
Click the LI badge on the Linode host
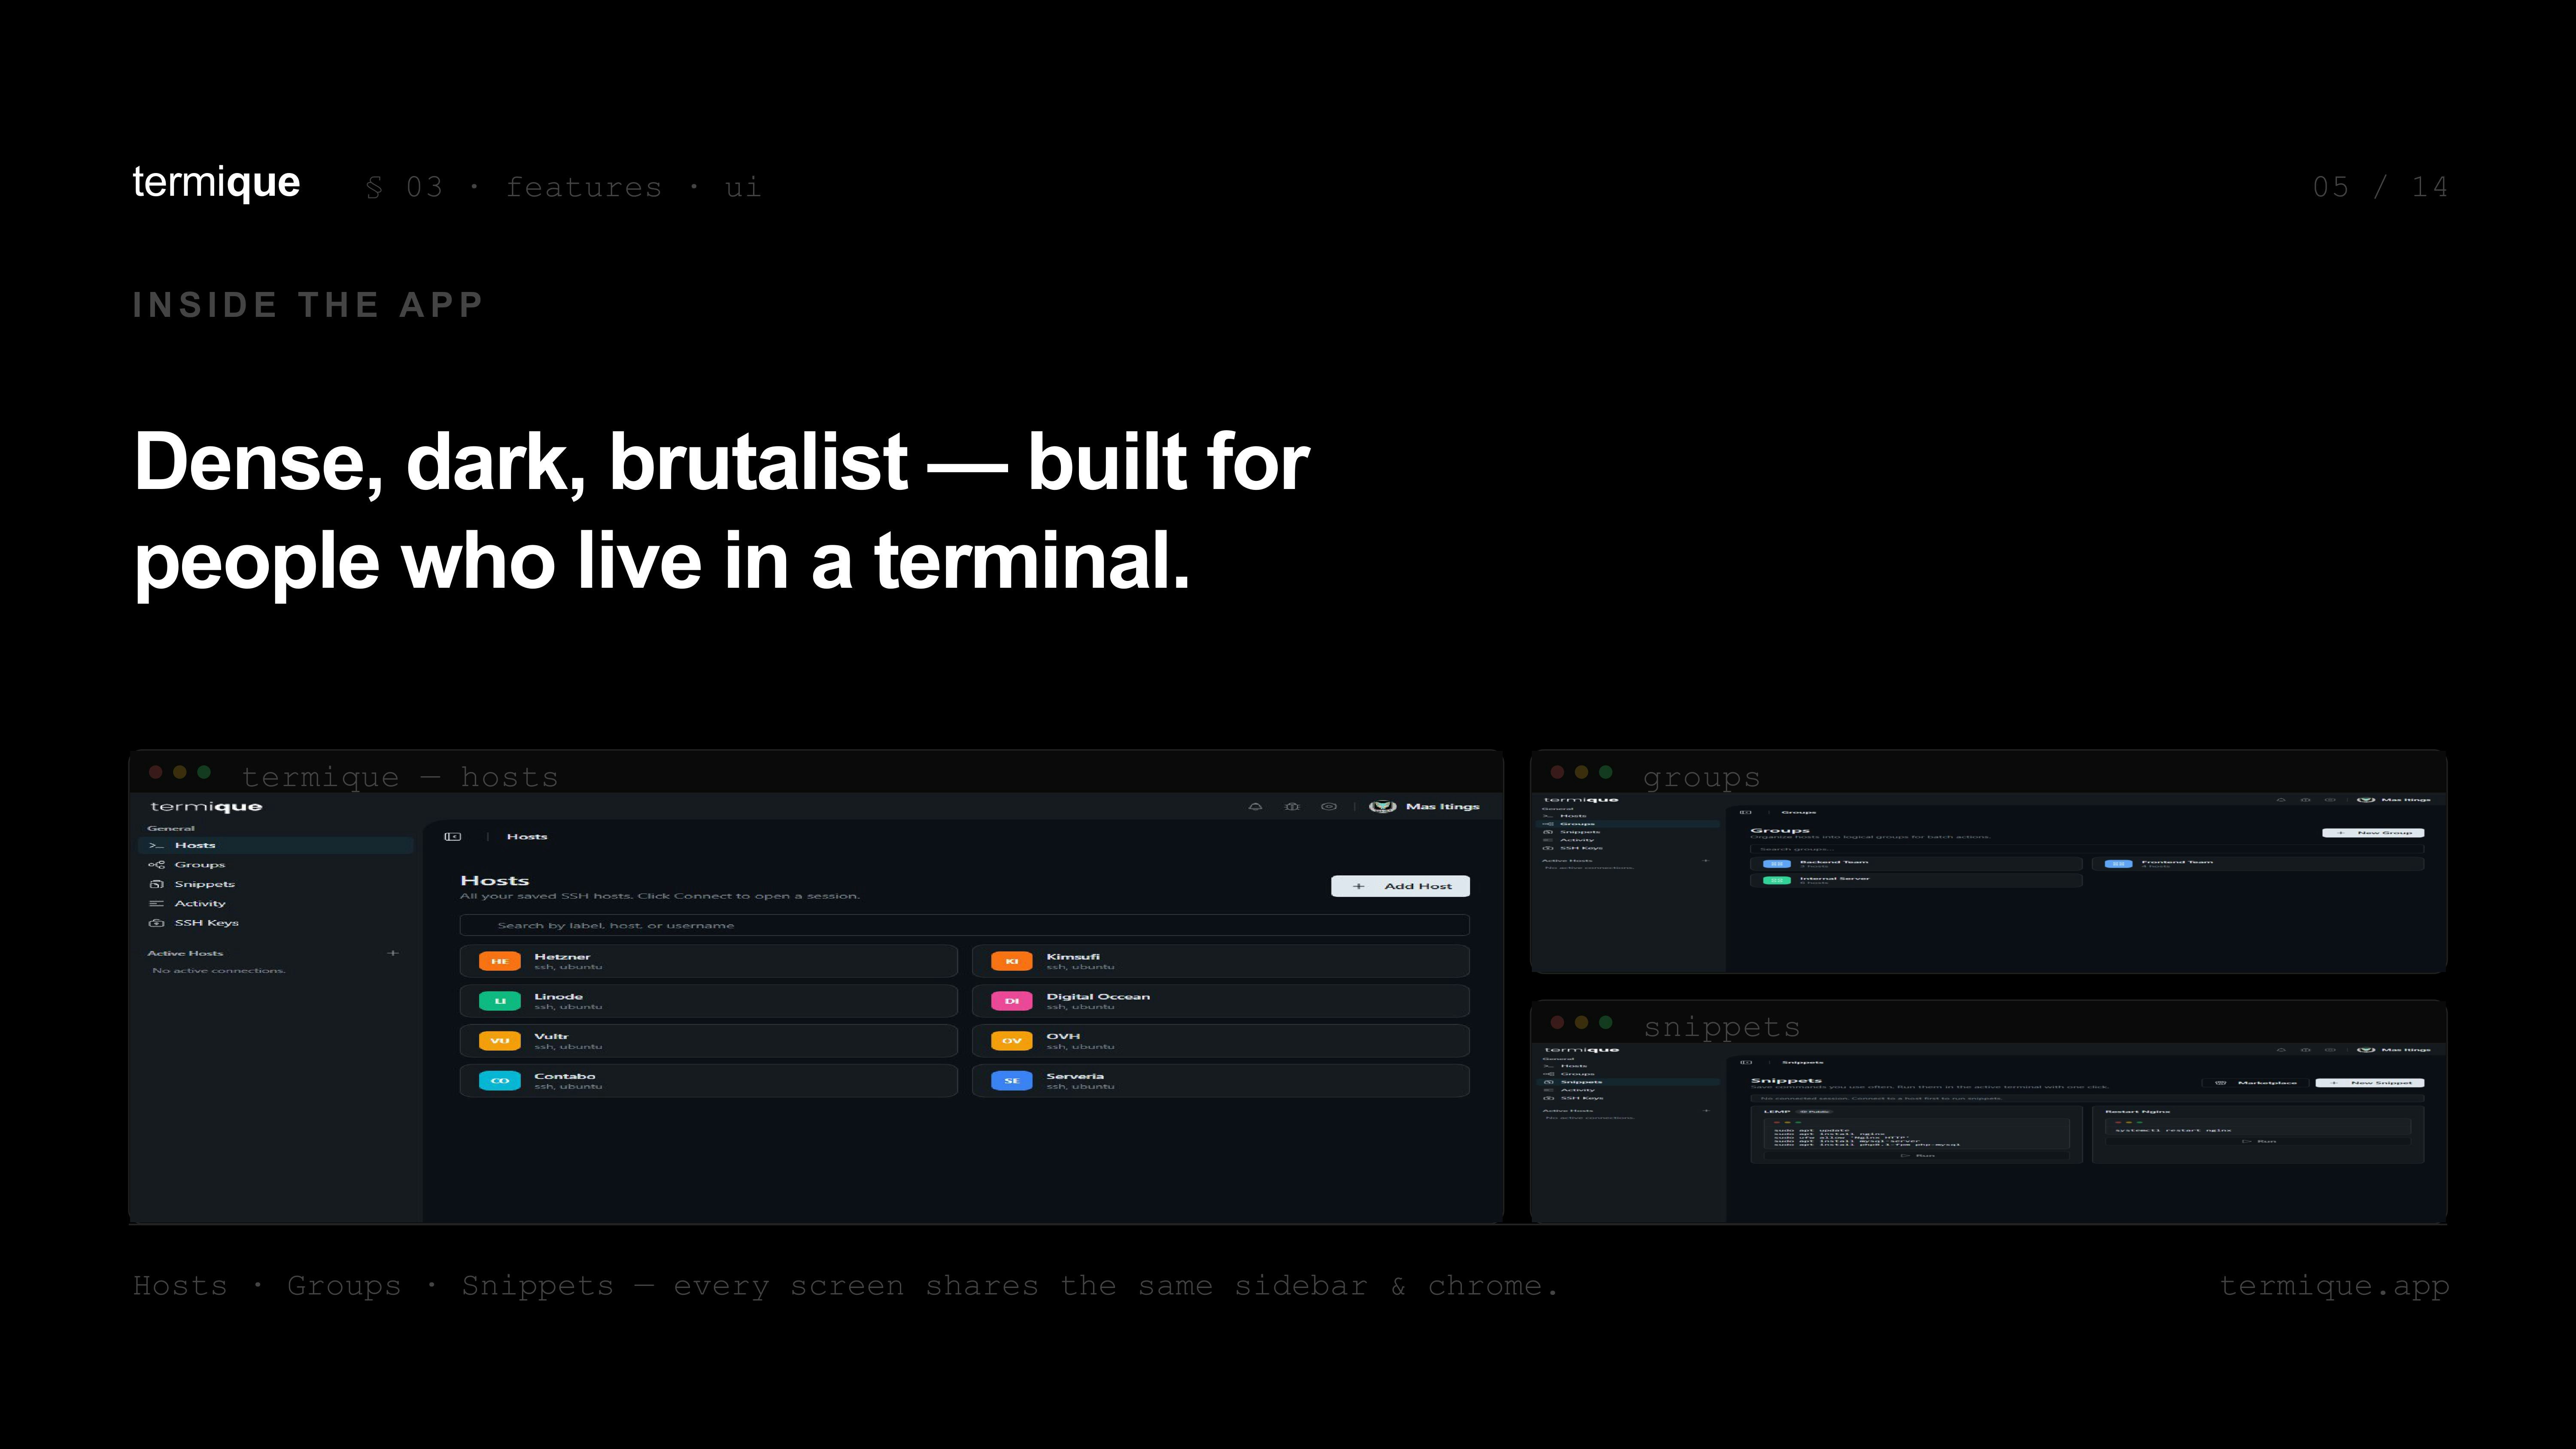point(500,1001)
